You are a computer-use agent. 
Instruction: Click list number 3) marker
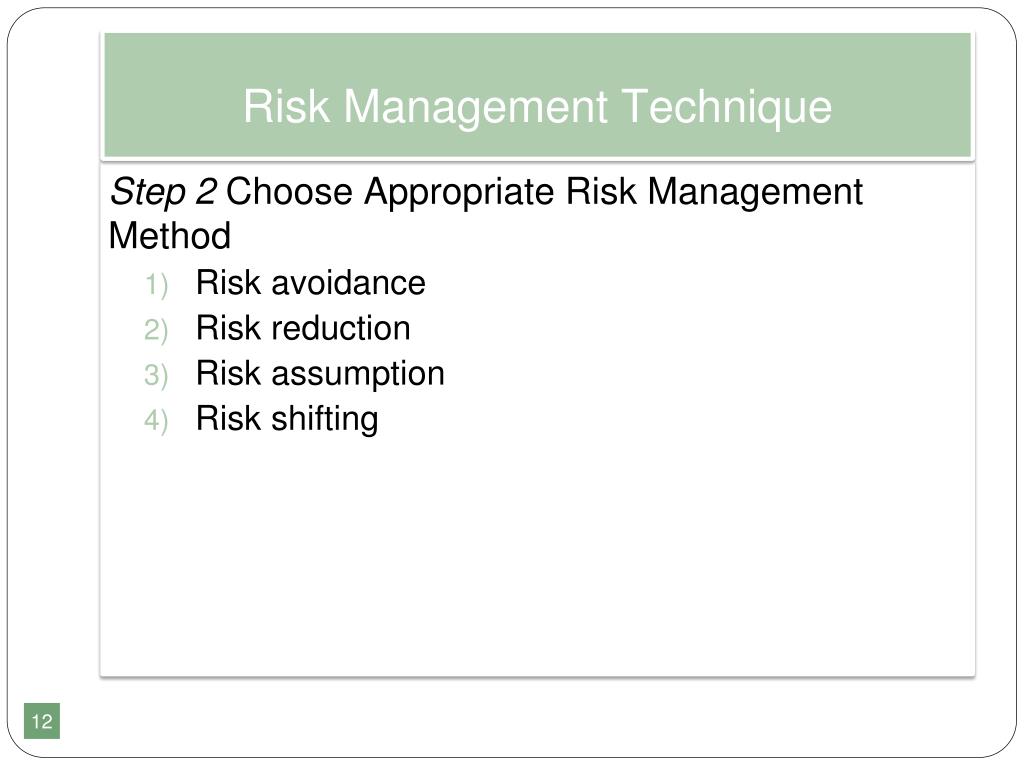(156, 376)
